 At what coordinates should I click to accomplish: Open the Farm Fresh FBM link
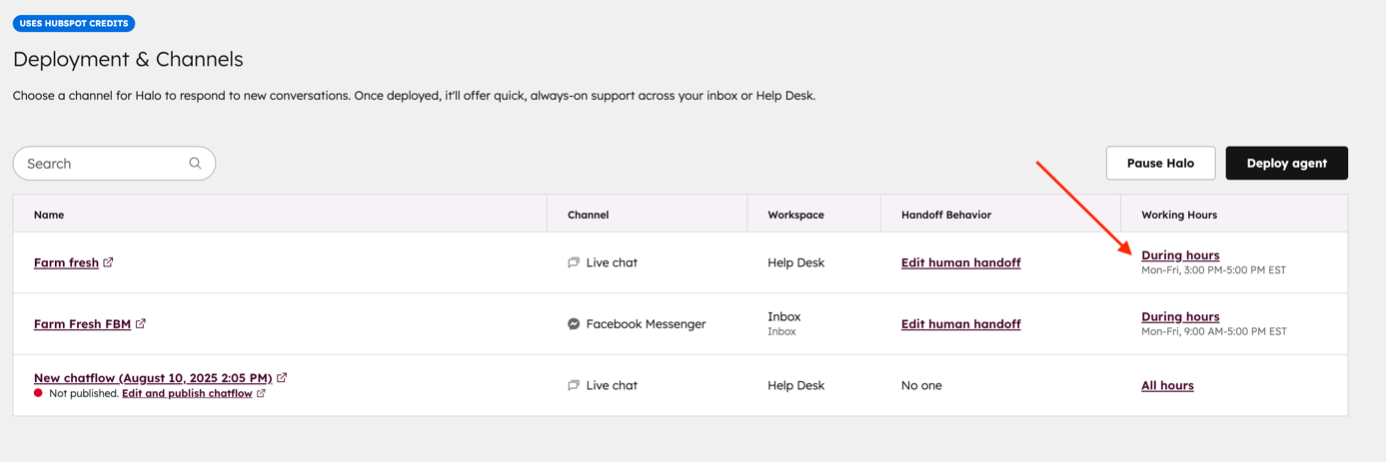pyautogui.click(x=82, y=324)
